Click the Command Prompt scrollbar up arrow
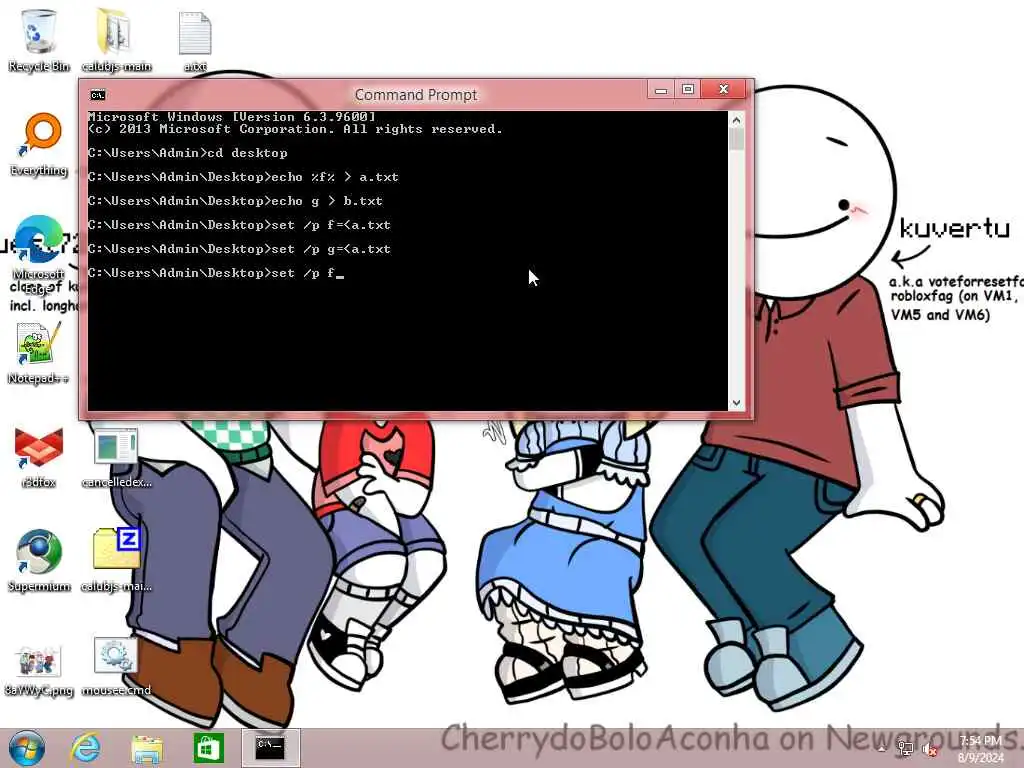Viewport: 1024px width, 768px height. point(736,120)
